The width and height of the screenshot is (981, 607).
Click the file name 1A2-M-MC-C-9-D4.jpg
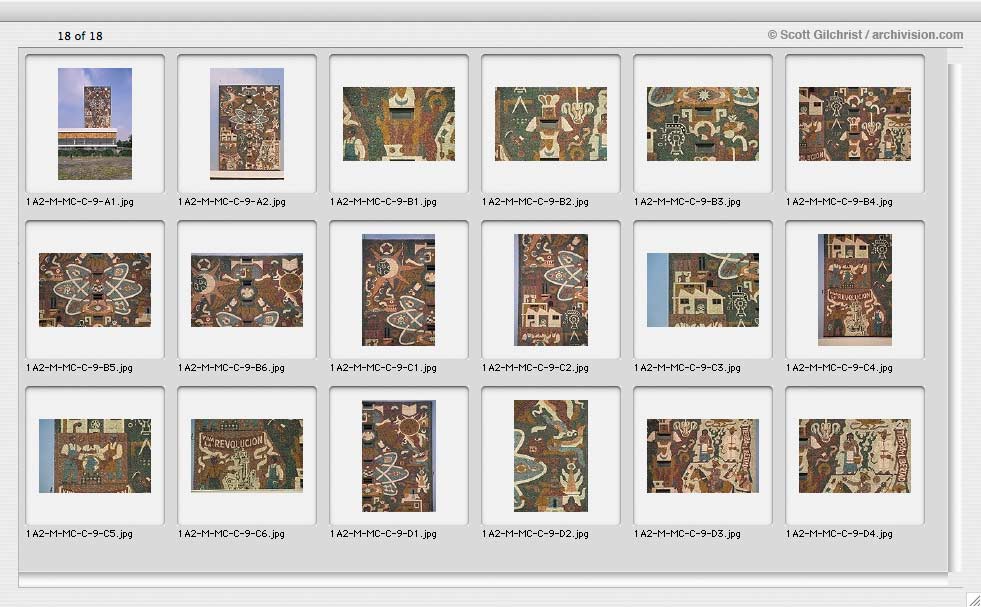[840, 534]
